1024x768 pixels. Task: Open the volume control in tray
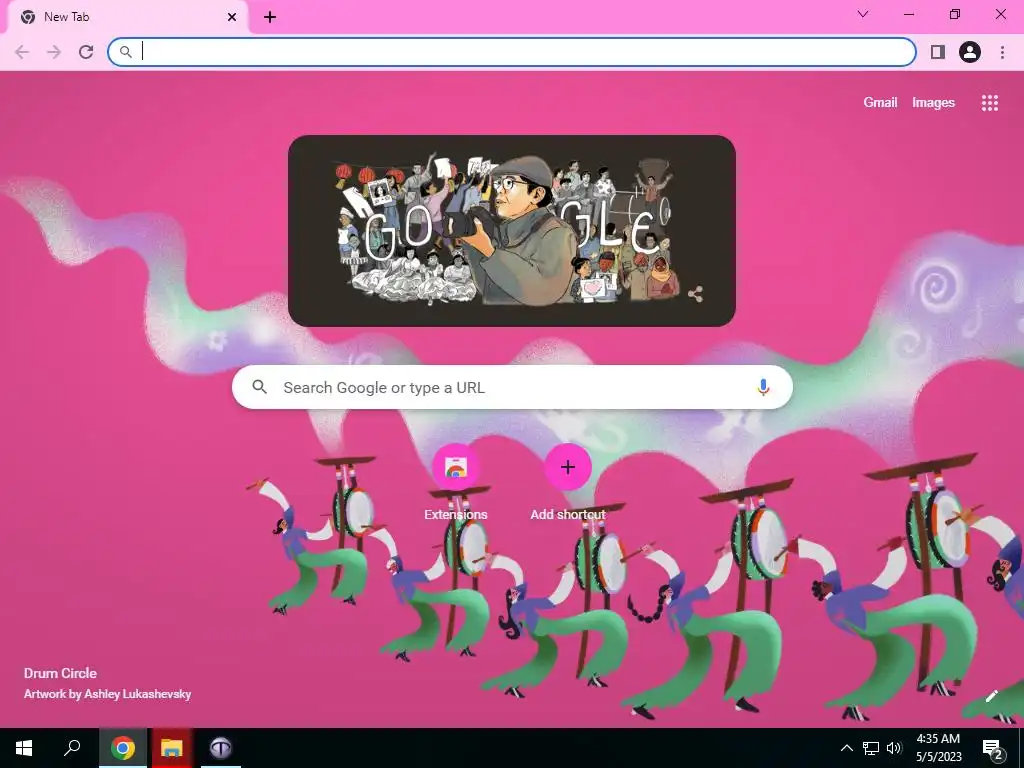(894, 748)
